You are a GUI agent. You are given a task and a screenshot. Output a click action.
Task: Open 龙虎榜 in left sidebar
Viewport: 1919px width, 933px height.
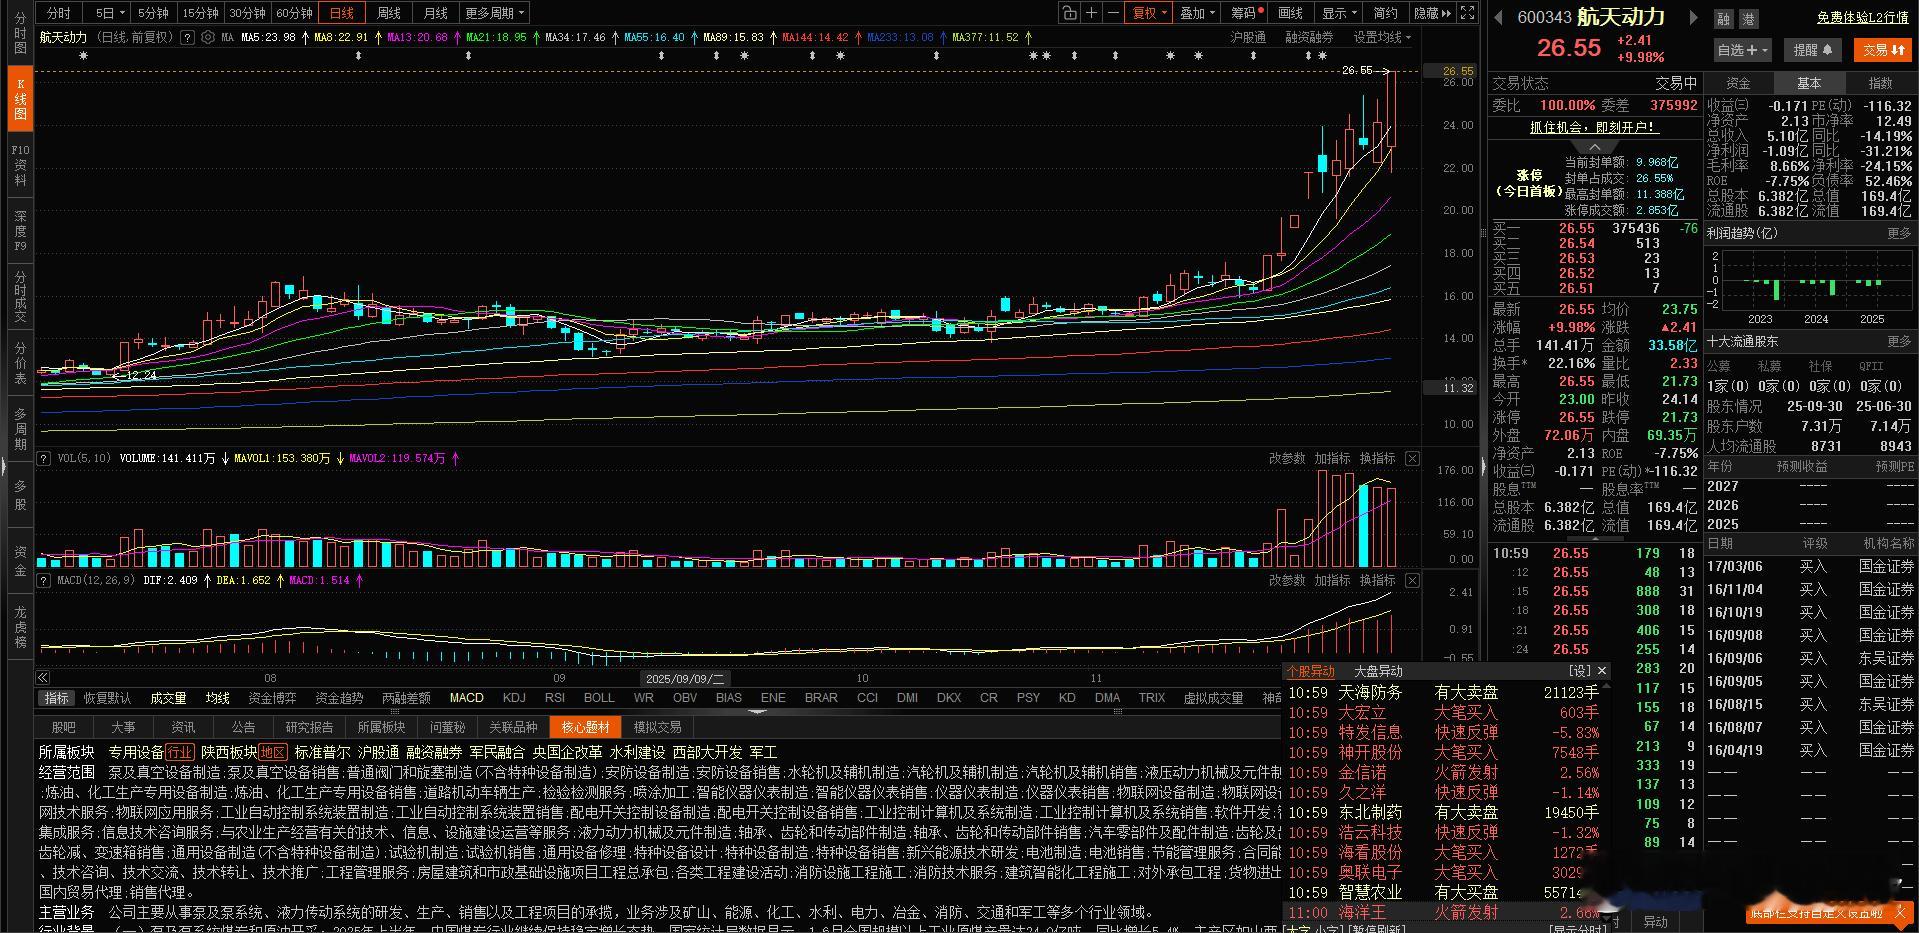(20, 627)
